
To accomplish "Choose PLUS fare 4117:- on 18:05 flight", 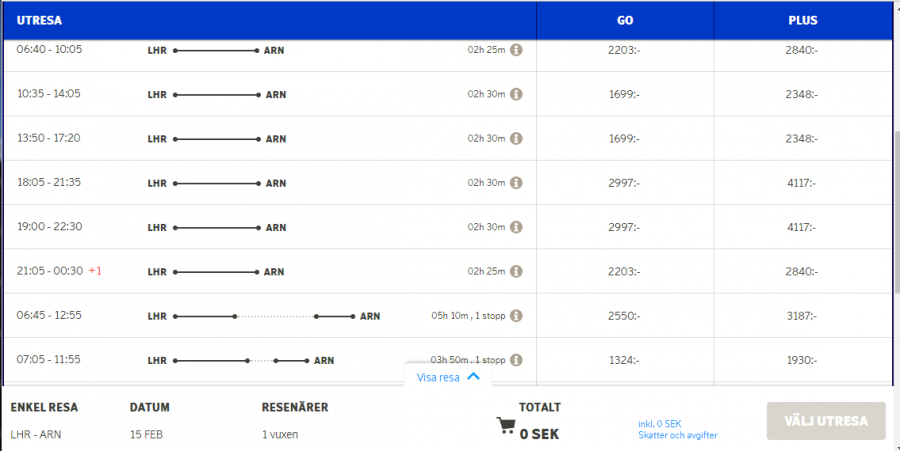I will click(x=802, y=183).
